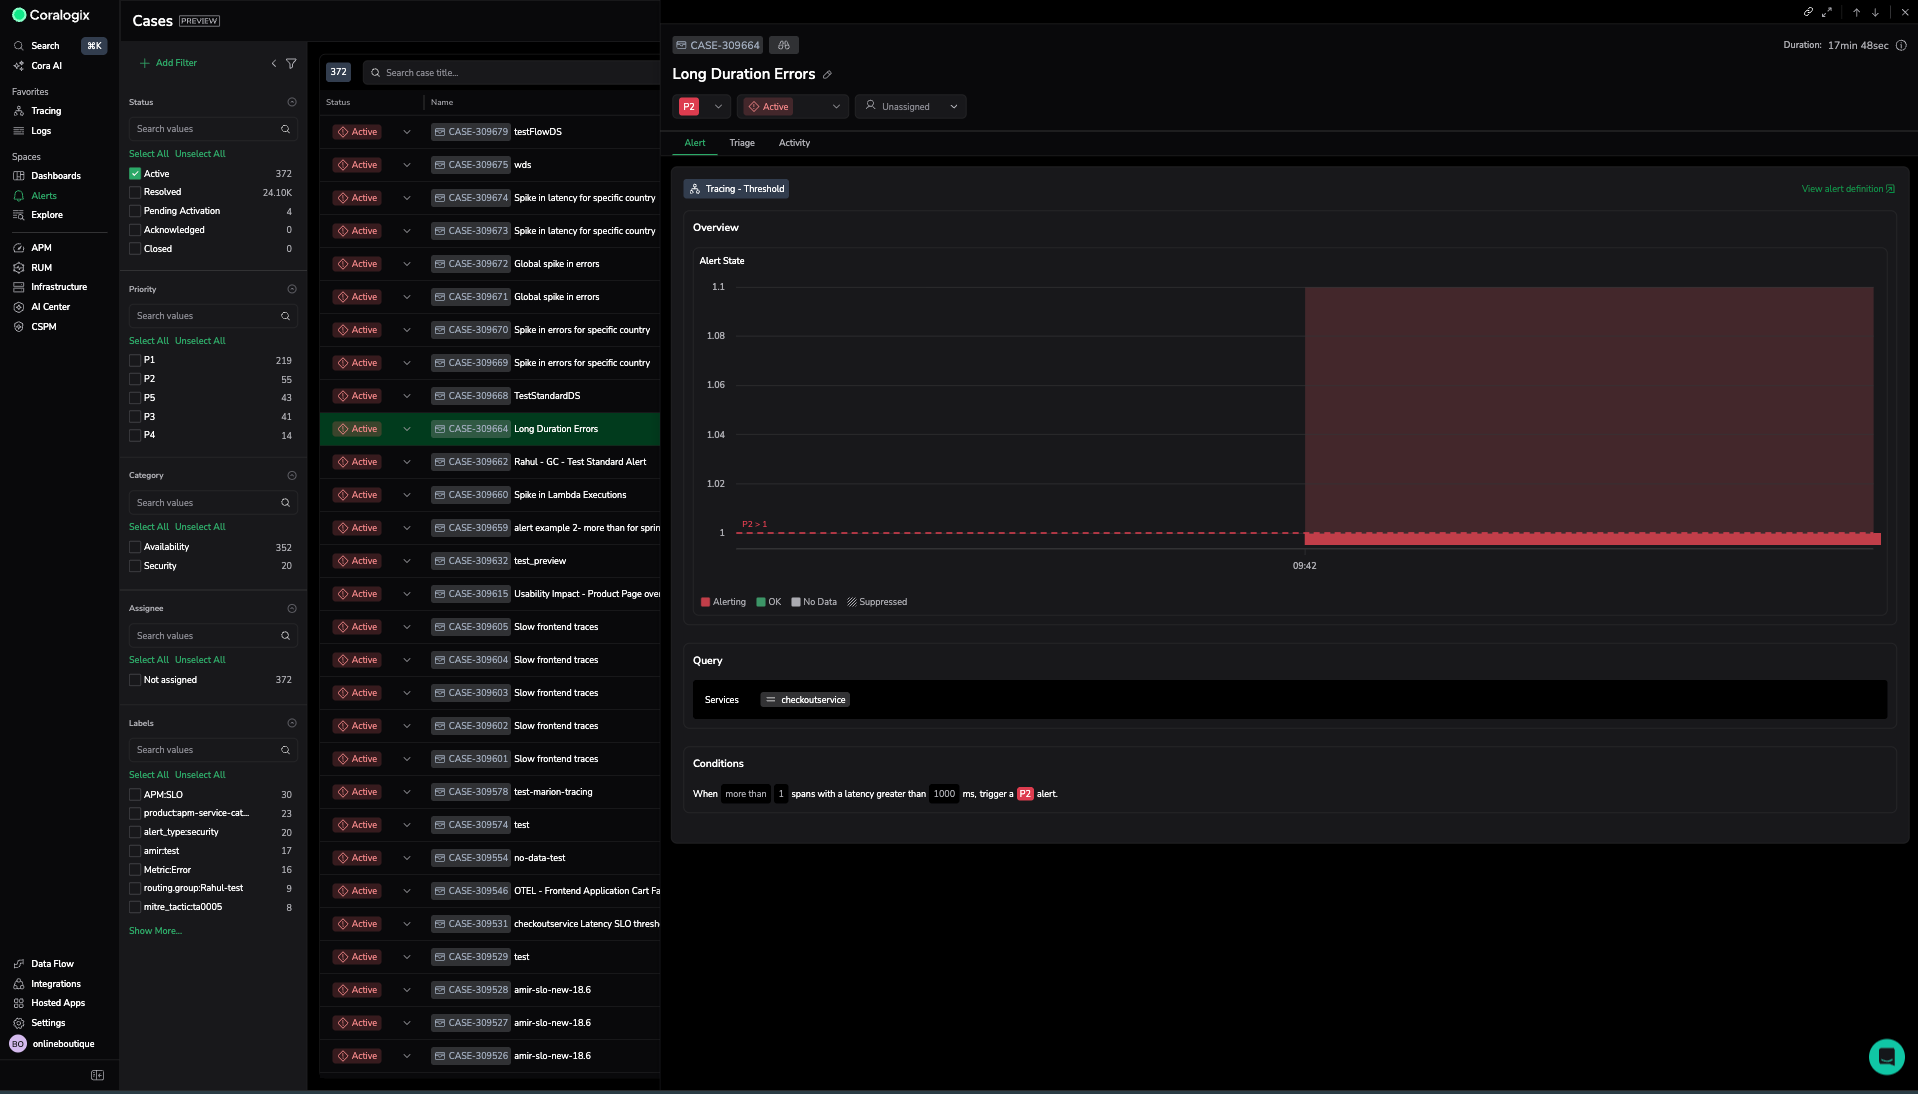Switch to the Activity tab

click(794, 143)
